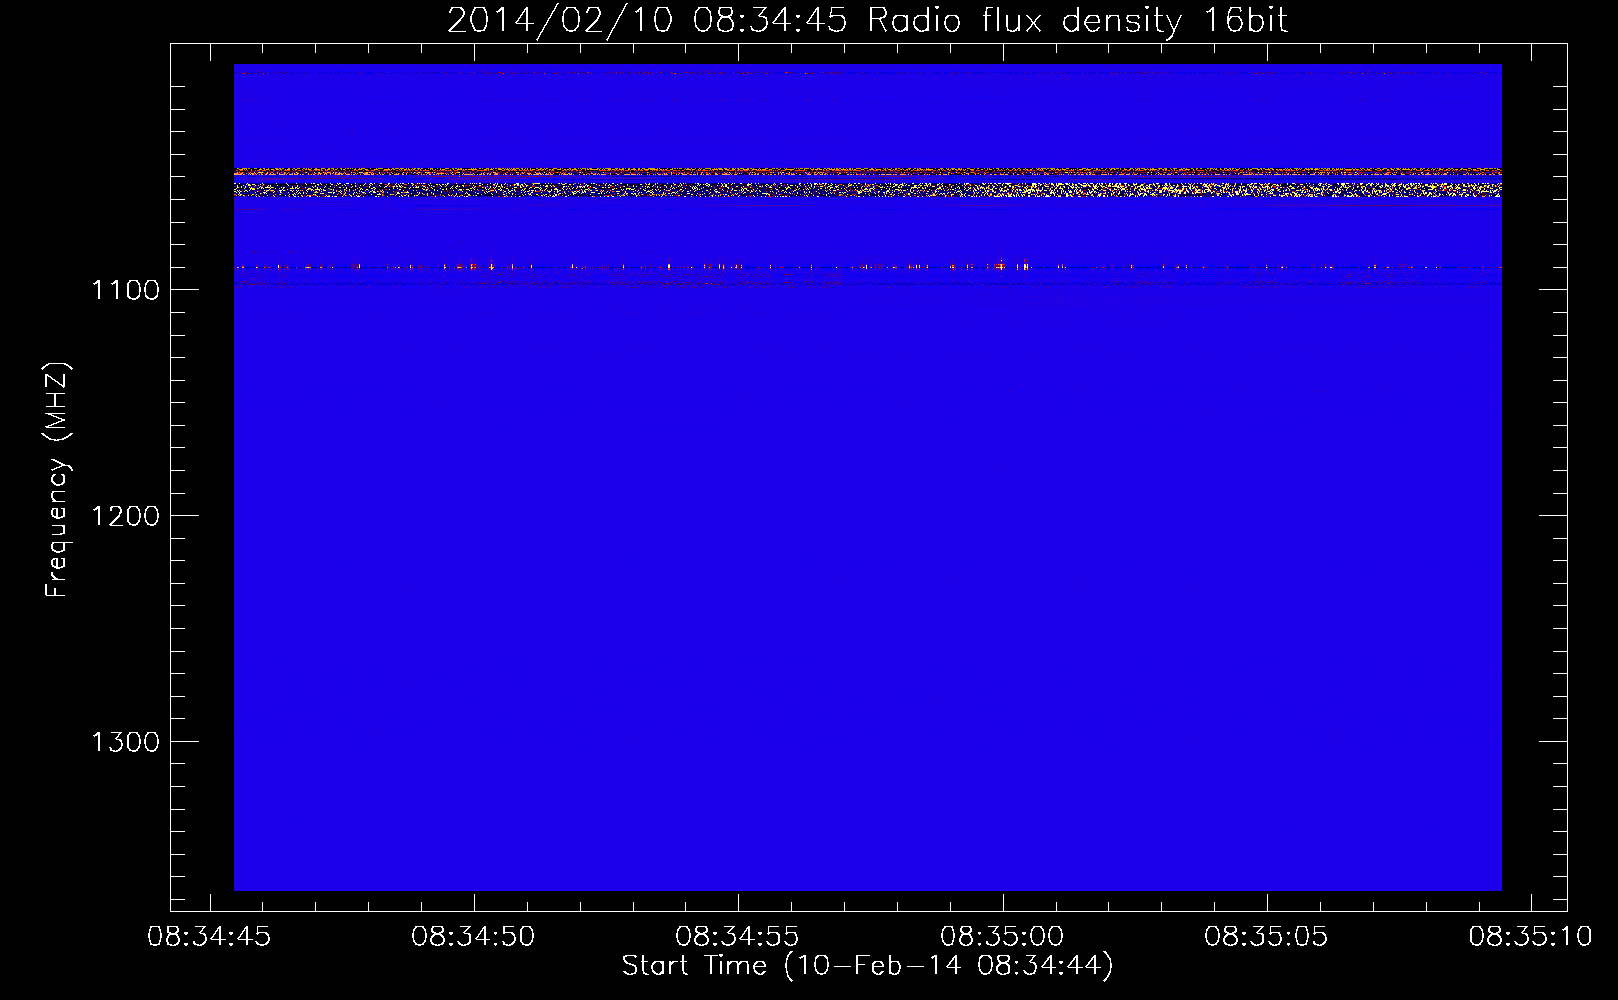The width and height of the screenshot is (1618, 1000).
Task: Click the "Frequency (MHZ)" axis label
Action: click(57, 480)
